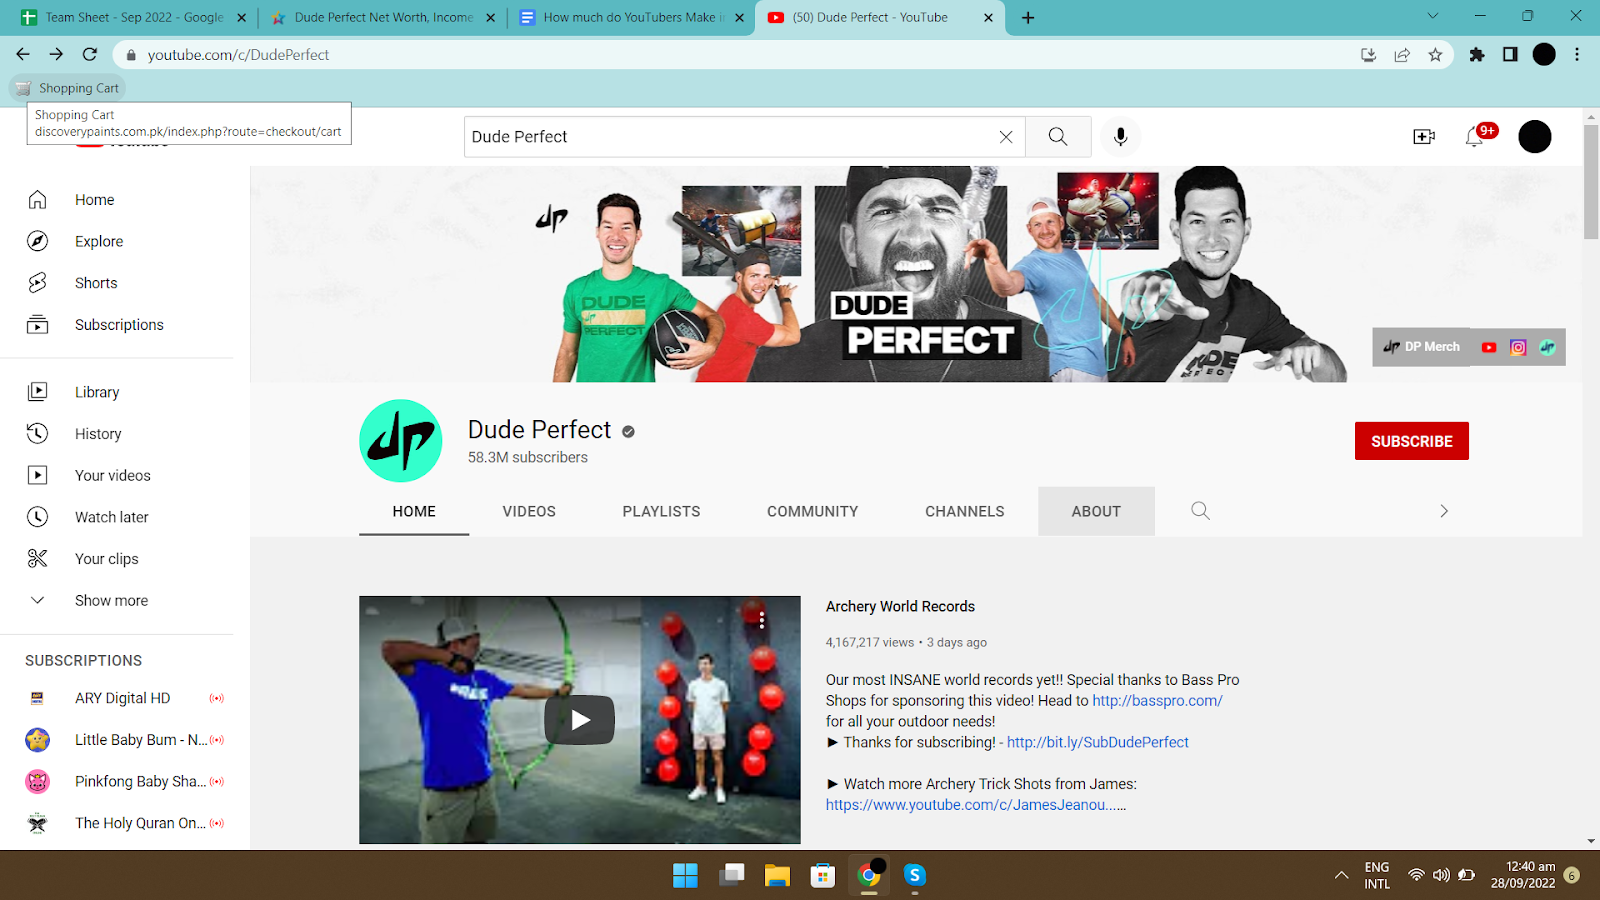Image resolution: width=1600 pixels, height=900 pixels.
Task: Go to the COMMUNITY tab
Action: tap(813, 511)
